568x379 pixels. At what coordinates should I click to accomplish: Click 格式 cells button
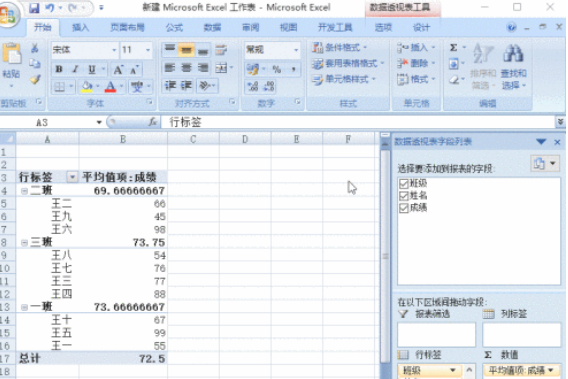(416, 79)
